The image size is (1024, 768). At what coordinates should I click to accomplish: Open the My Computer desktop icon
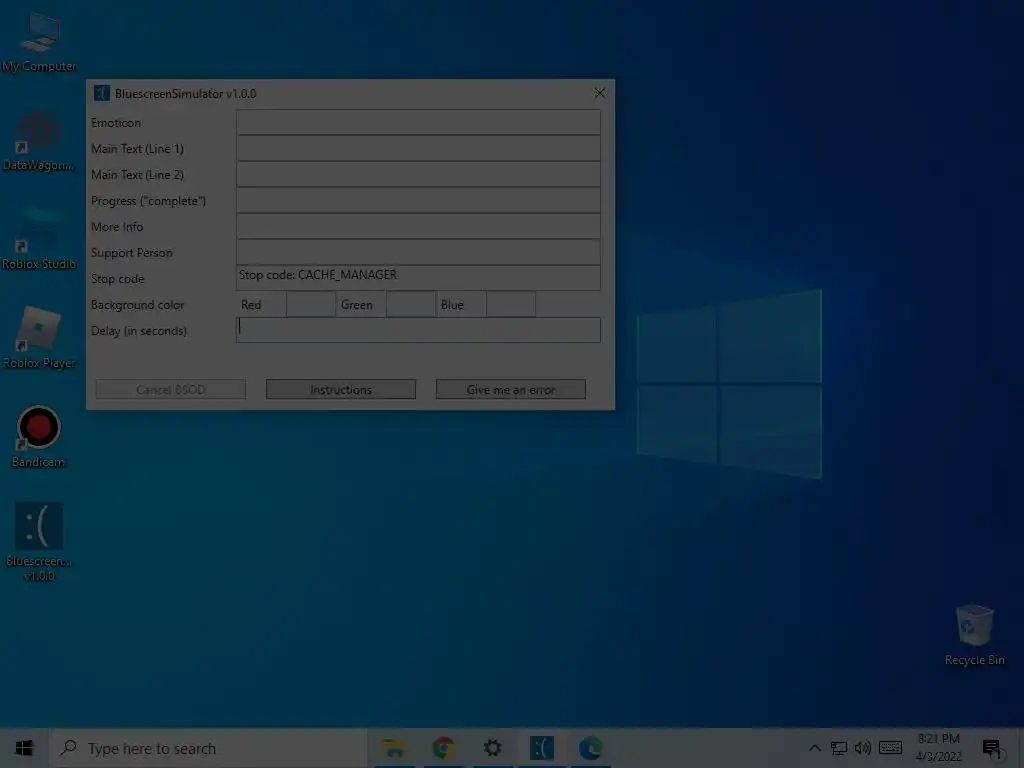click(39, 41)
